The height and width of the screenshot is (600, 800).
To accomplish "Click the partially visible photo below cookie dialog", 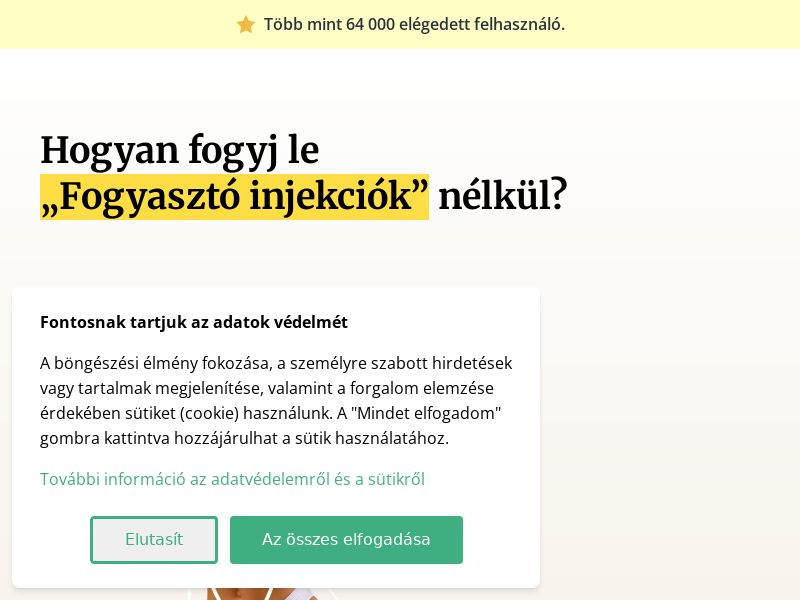I will (x=270, y=594).
